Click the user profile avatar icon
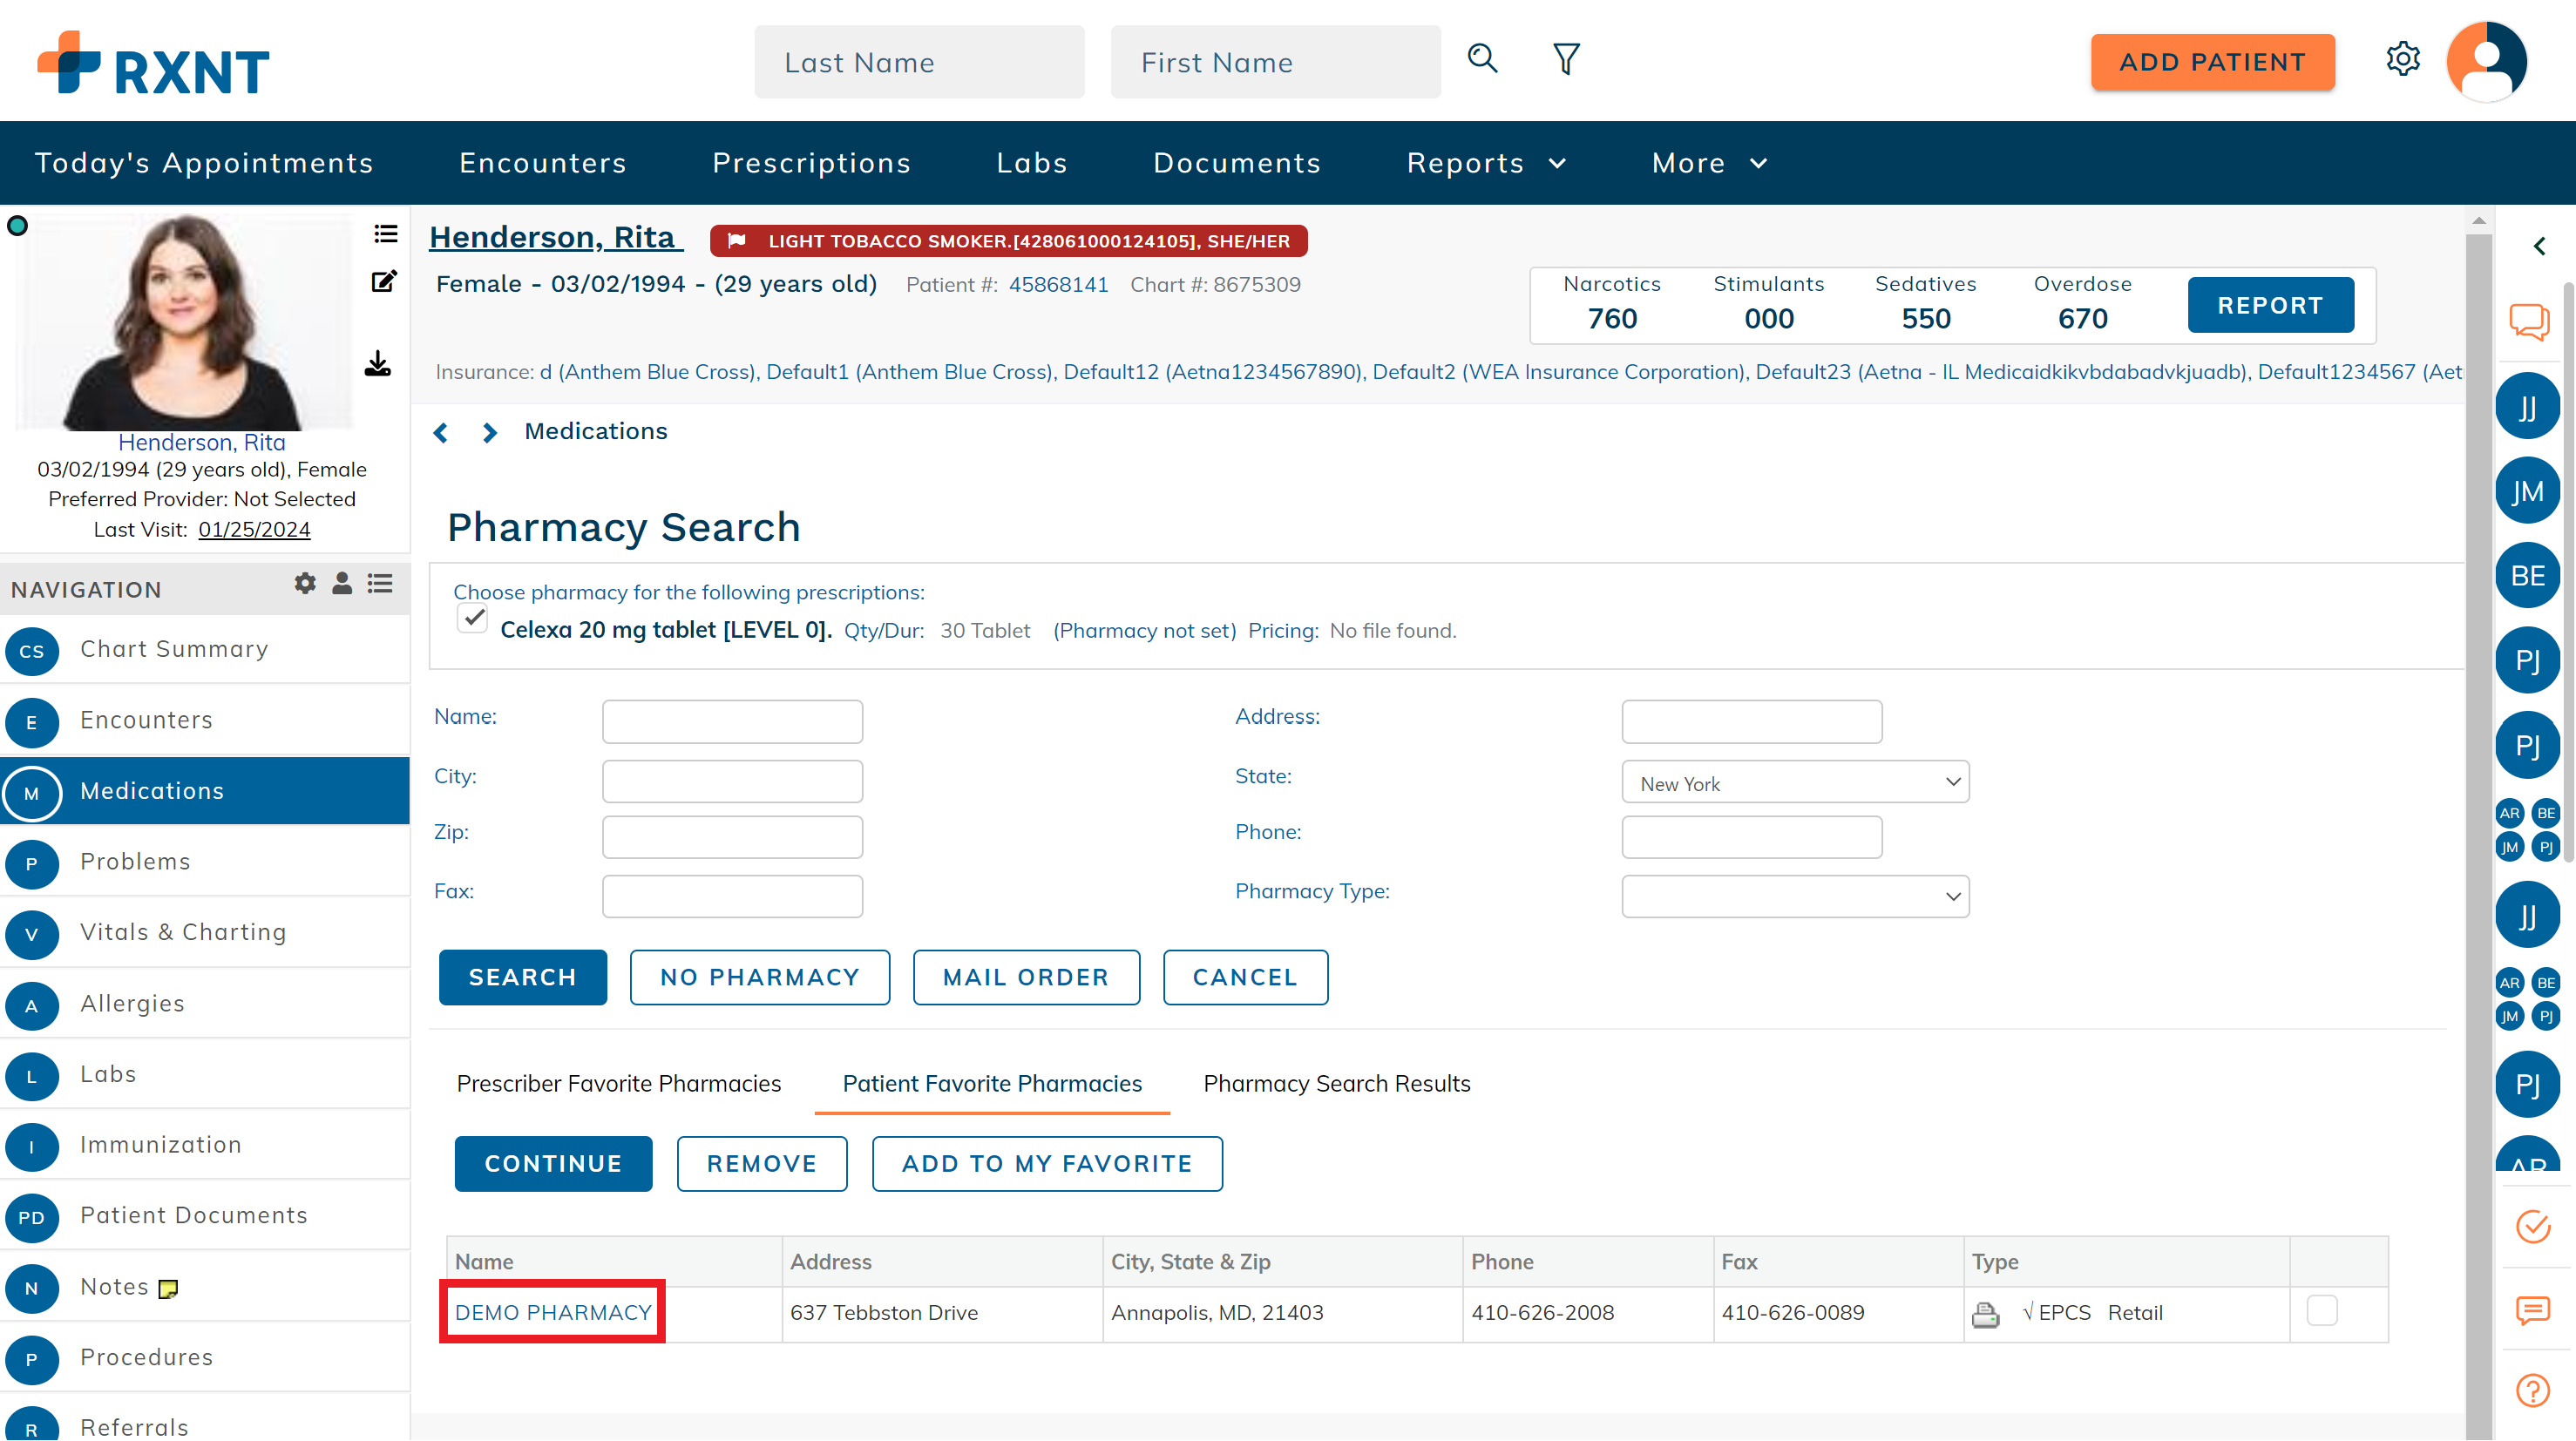Screen dimensions: 2576x1441 pos(2486,62)
